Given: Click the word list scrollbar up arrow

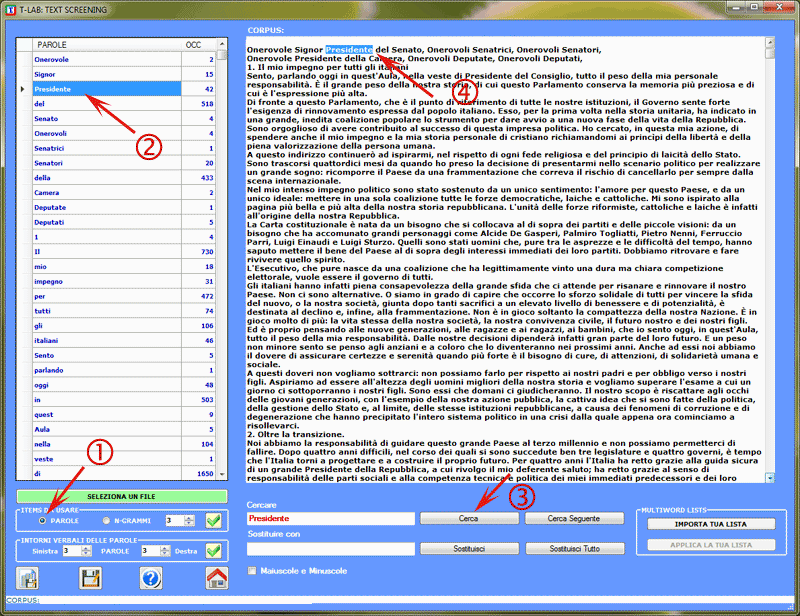Looking at the screenshot, I should pyautogui.click(x=222, y=44).
